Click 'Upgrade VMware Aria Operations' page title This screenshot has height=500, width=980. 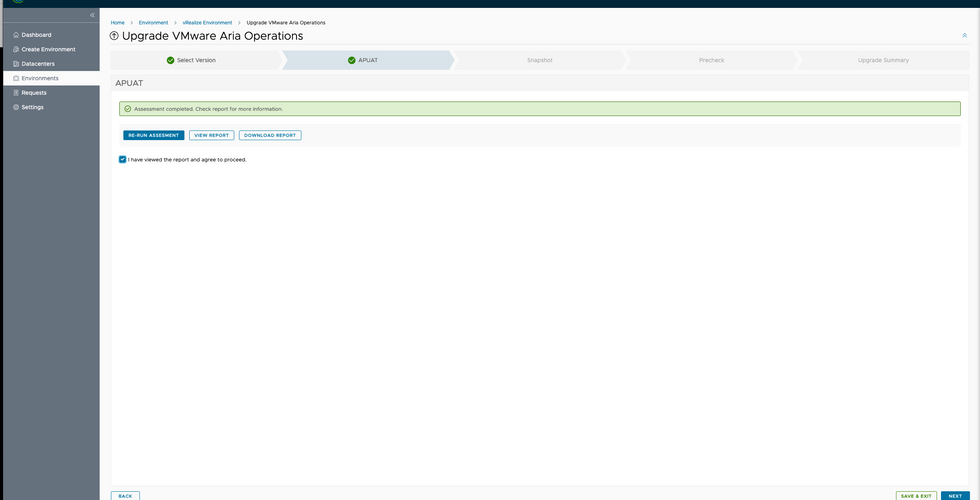(x=212, y=36)
